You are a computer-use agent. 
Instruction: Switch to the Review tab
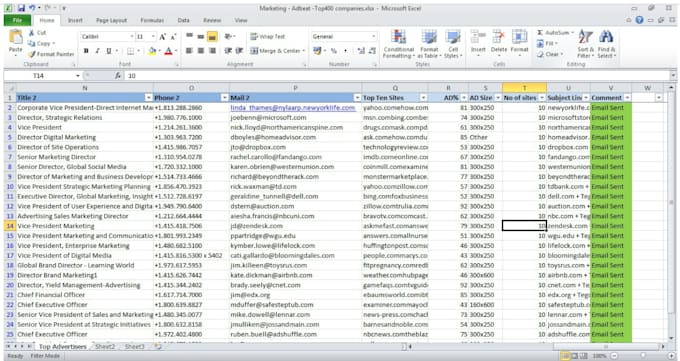212,20
